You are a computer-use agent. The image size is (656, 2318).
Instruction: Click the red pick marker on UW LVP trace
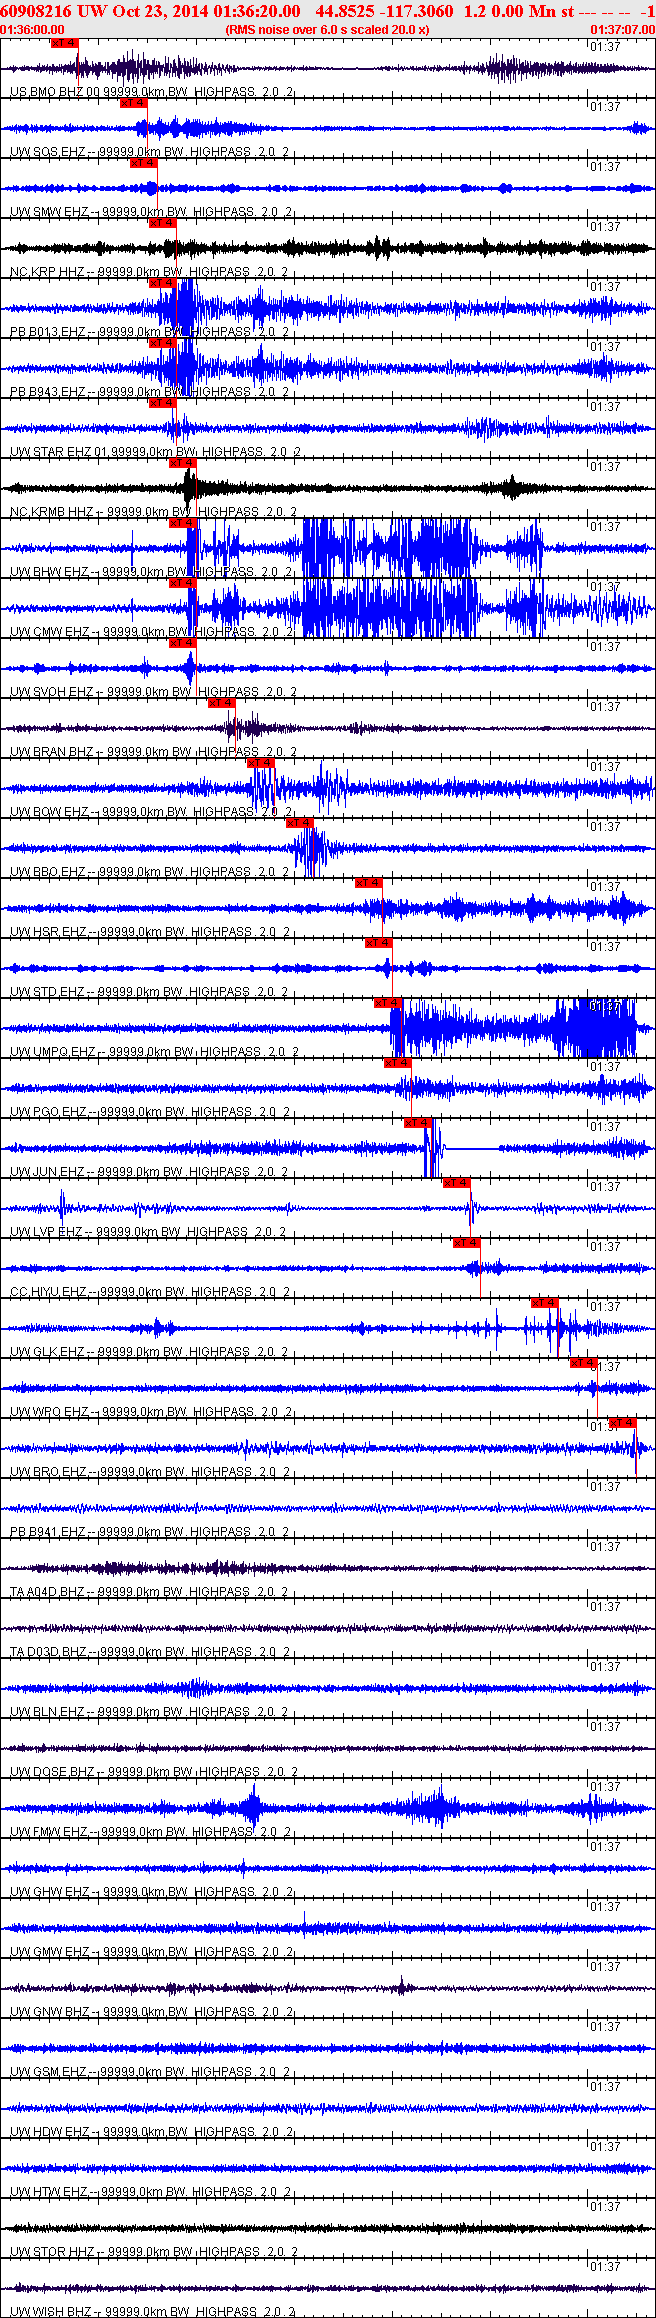(457, 1183)
